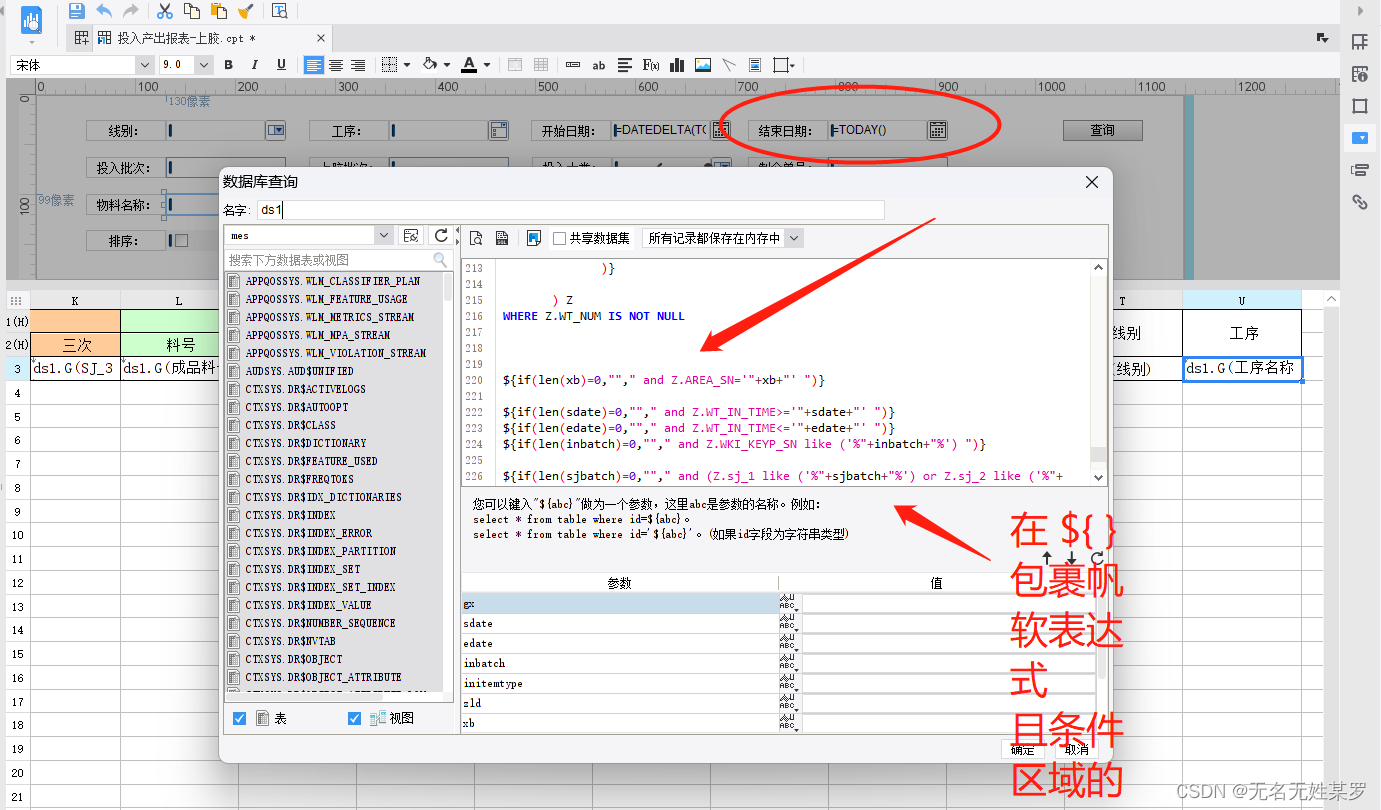This screenshot has width=1381, height=810.
Task: Paste from clipboard using the paste icon
Action: click(x=218, y=12)
